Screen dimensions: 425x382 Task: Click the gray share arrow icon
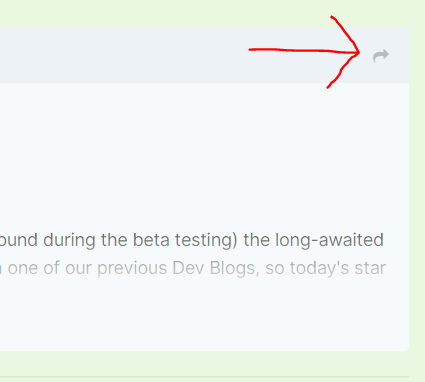(x=381, y=56)
